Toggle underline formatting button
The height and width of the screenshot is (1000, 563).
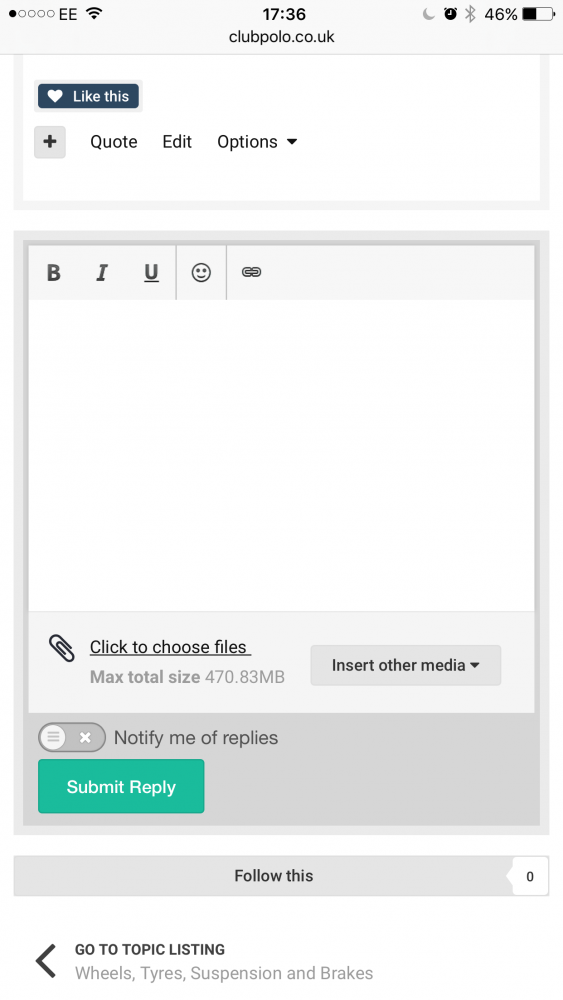(x=151, y=272)
